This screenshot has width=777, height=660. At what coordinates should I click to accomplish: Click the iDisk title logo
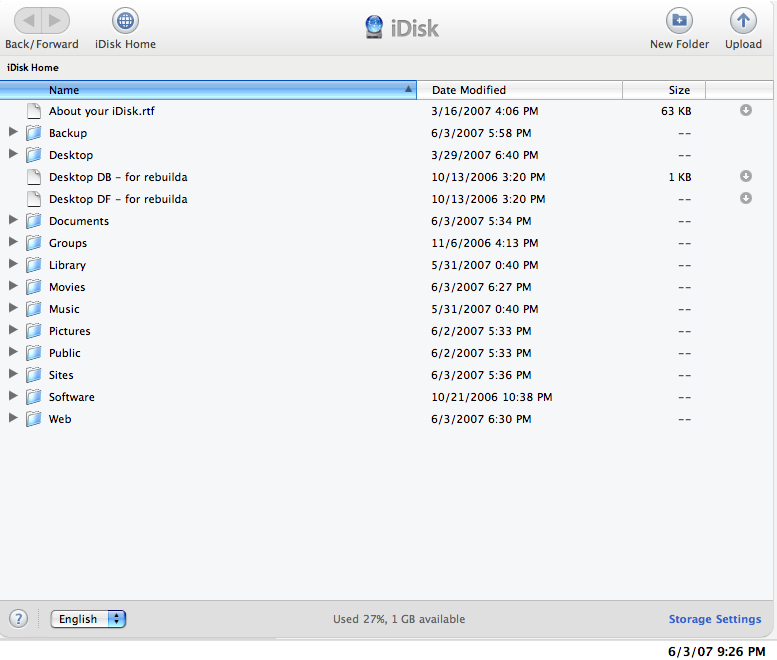(401, 28)
